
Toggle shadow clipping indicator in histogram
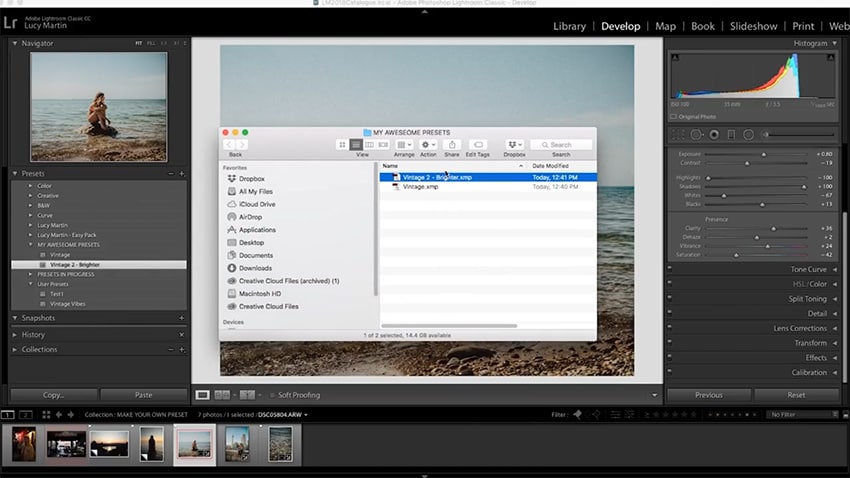tap(675, 57)
